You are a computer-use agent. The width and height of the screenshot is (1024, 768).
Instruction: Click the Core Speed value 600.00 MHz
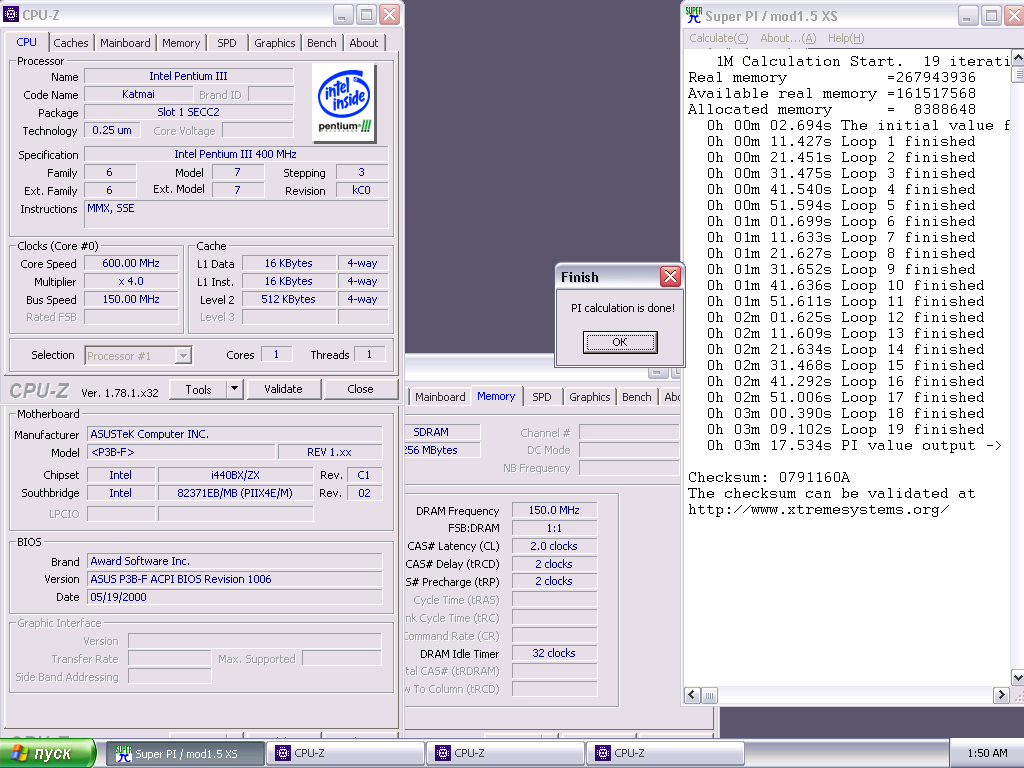click(x=131, y=263)
